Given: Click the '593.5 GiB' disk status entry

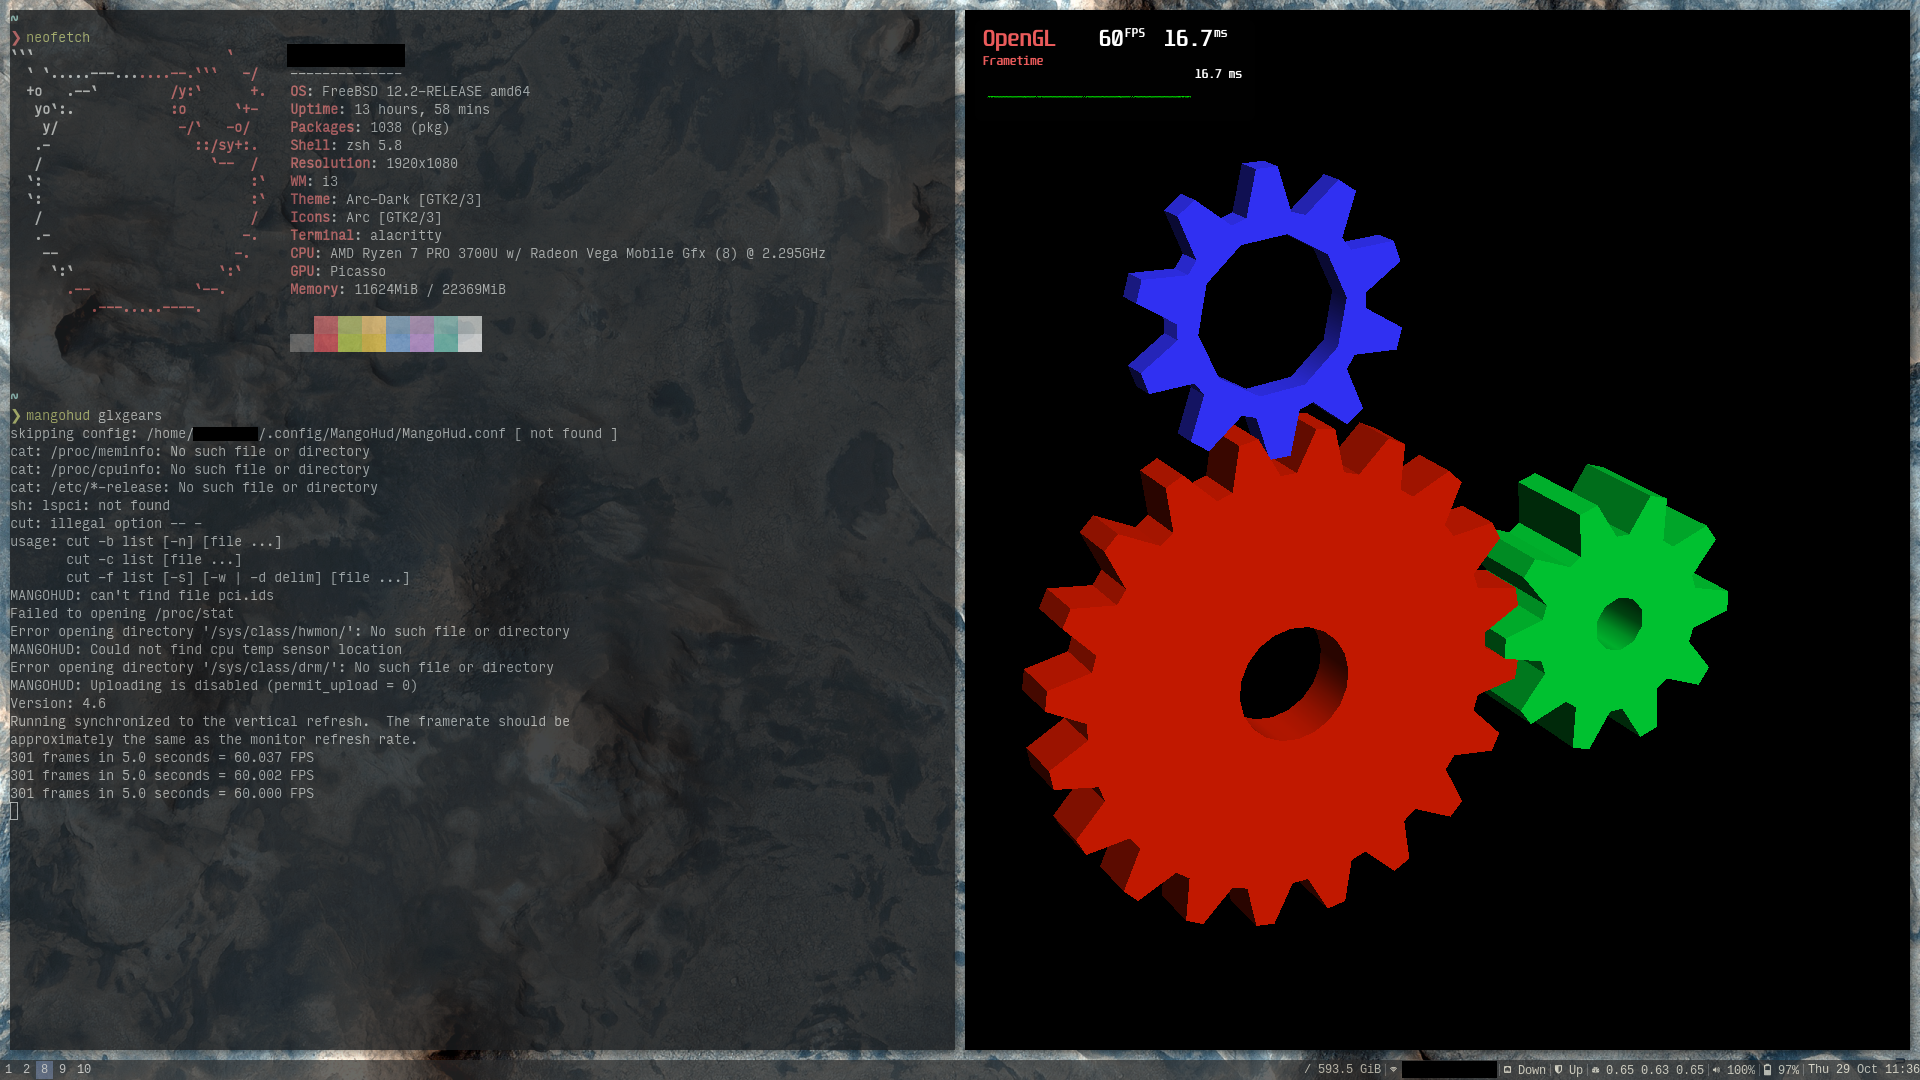Looking at the screenshot, I should (1342, 1070).
